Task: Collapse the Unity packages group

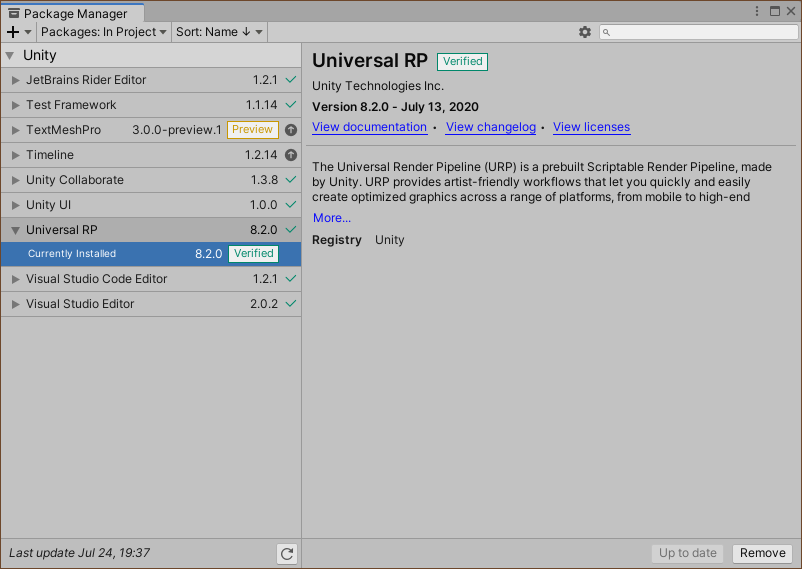Action: [x=10, y=55]
